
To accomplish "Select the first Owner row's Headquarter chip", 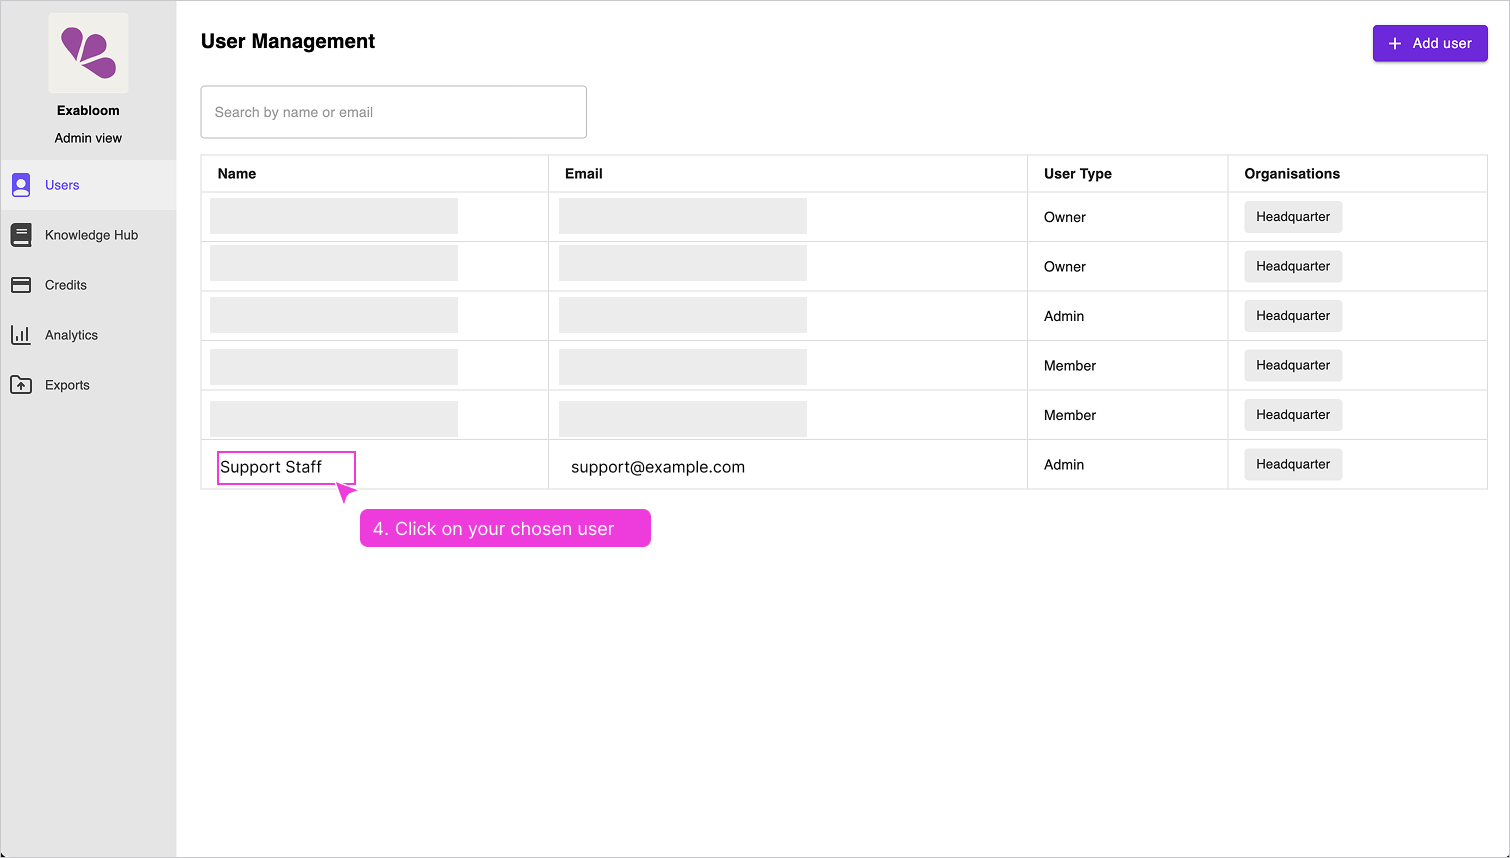I will (x=1292, y=216).
